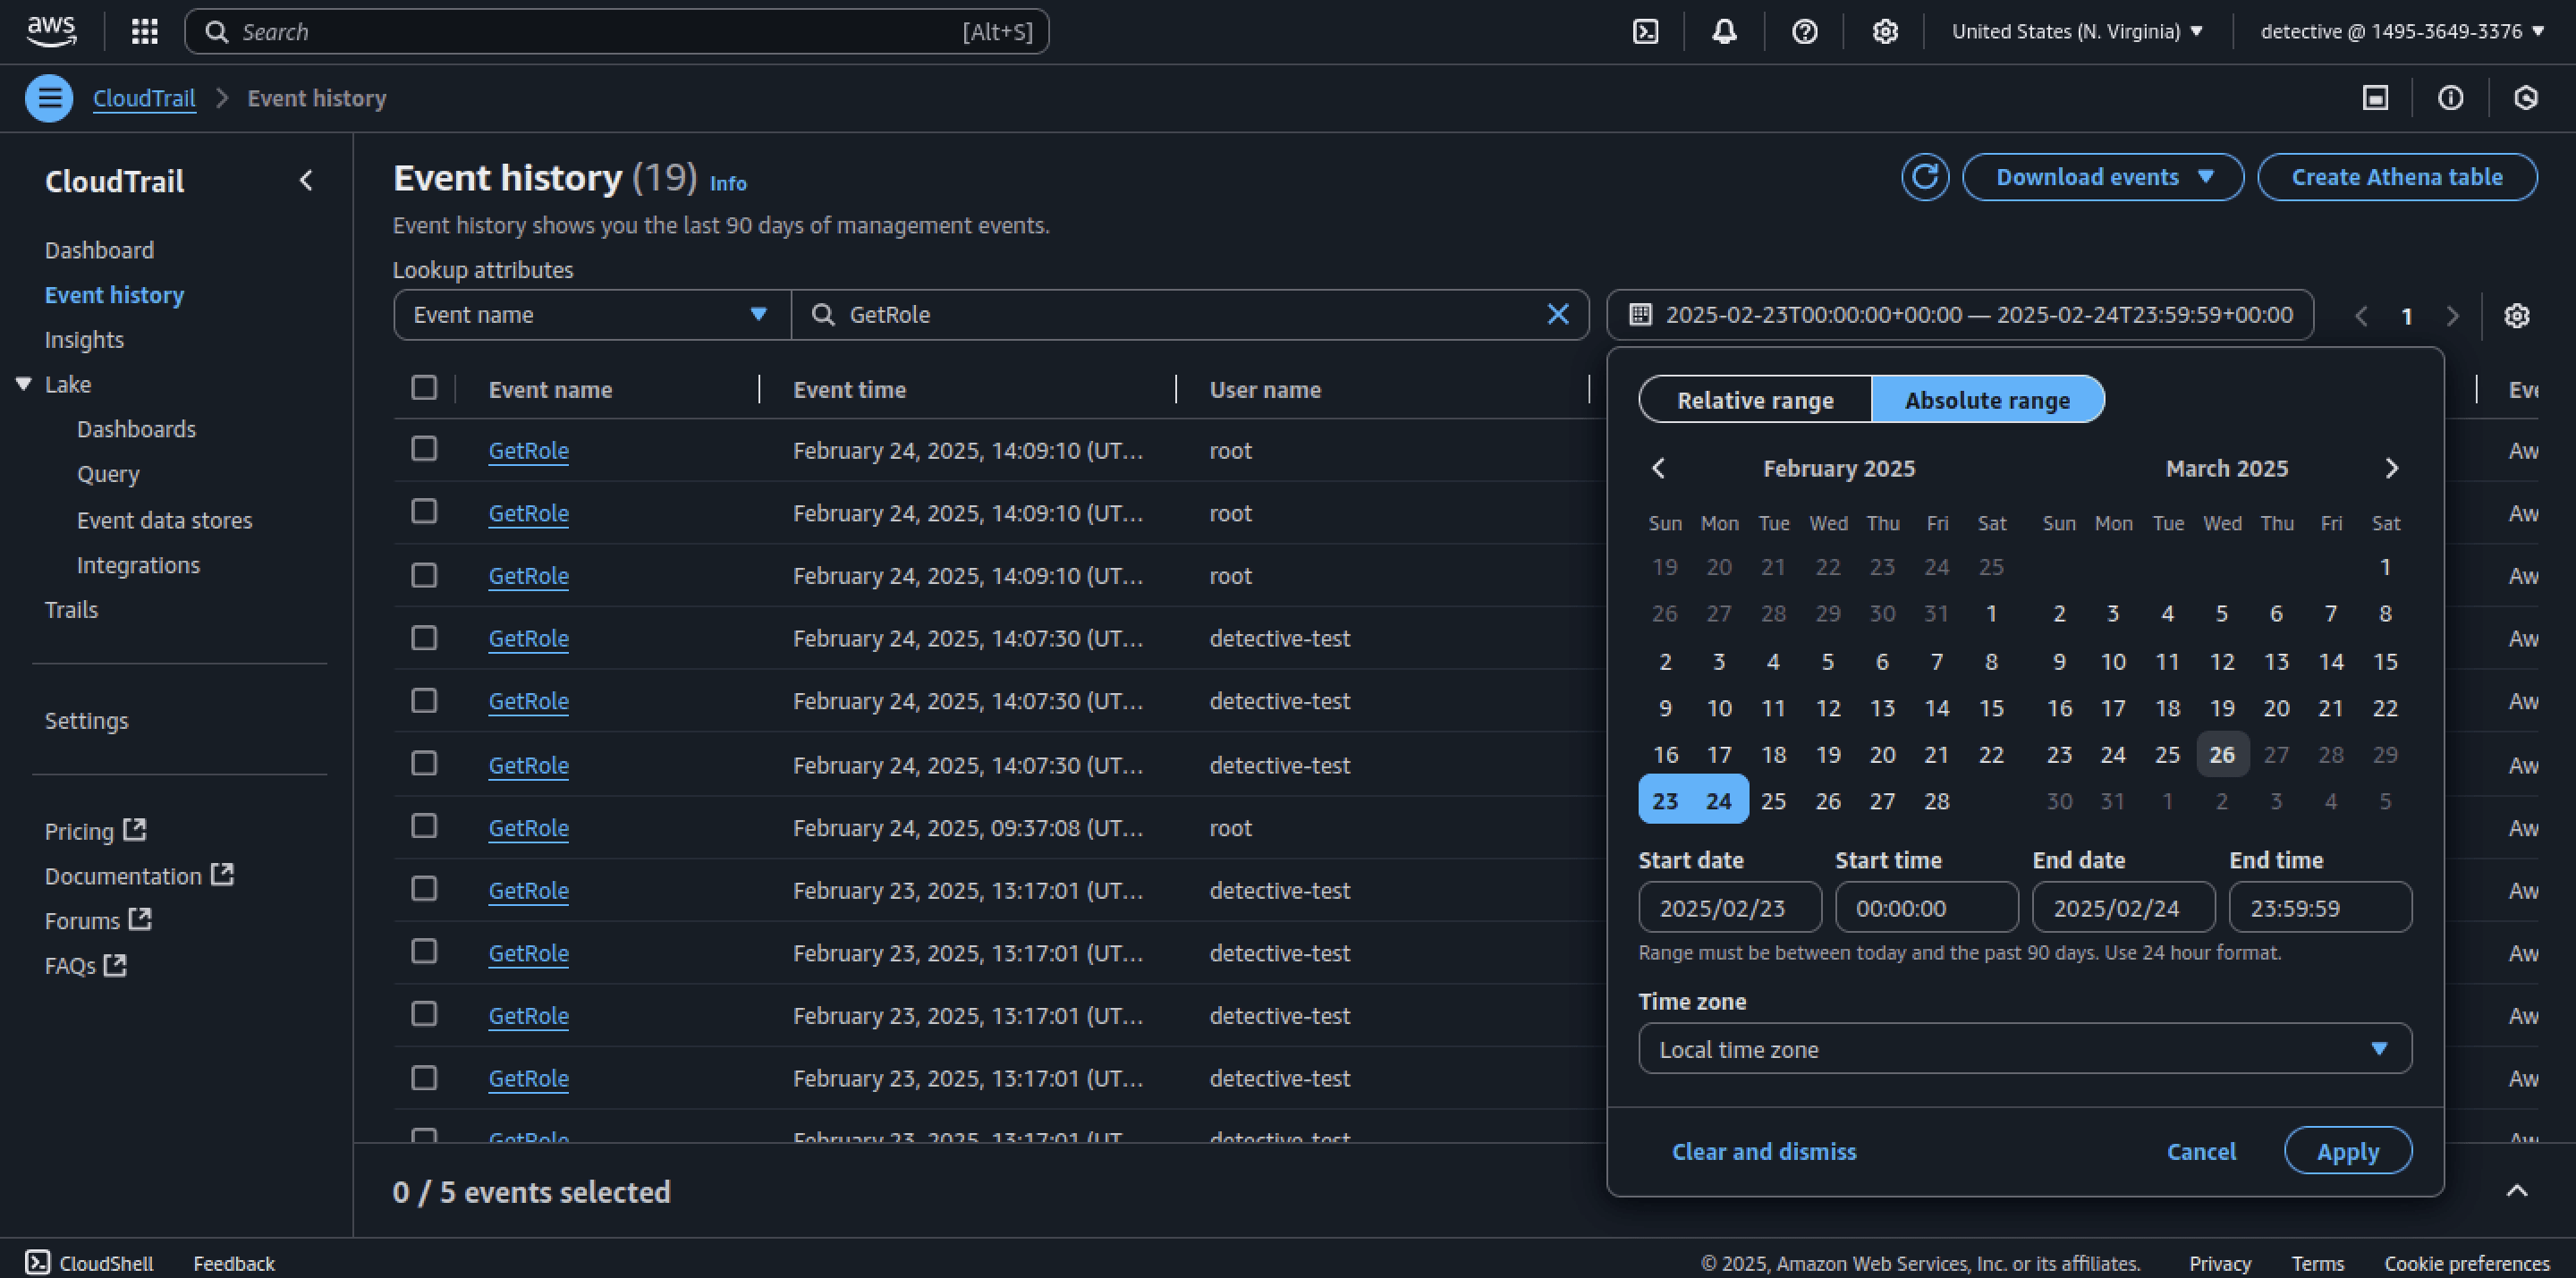2576x1278 pixels.
Task: Open the Time zone dropdown
Action: coord(2025,1049)
